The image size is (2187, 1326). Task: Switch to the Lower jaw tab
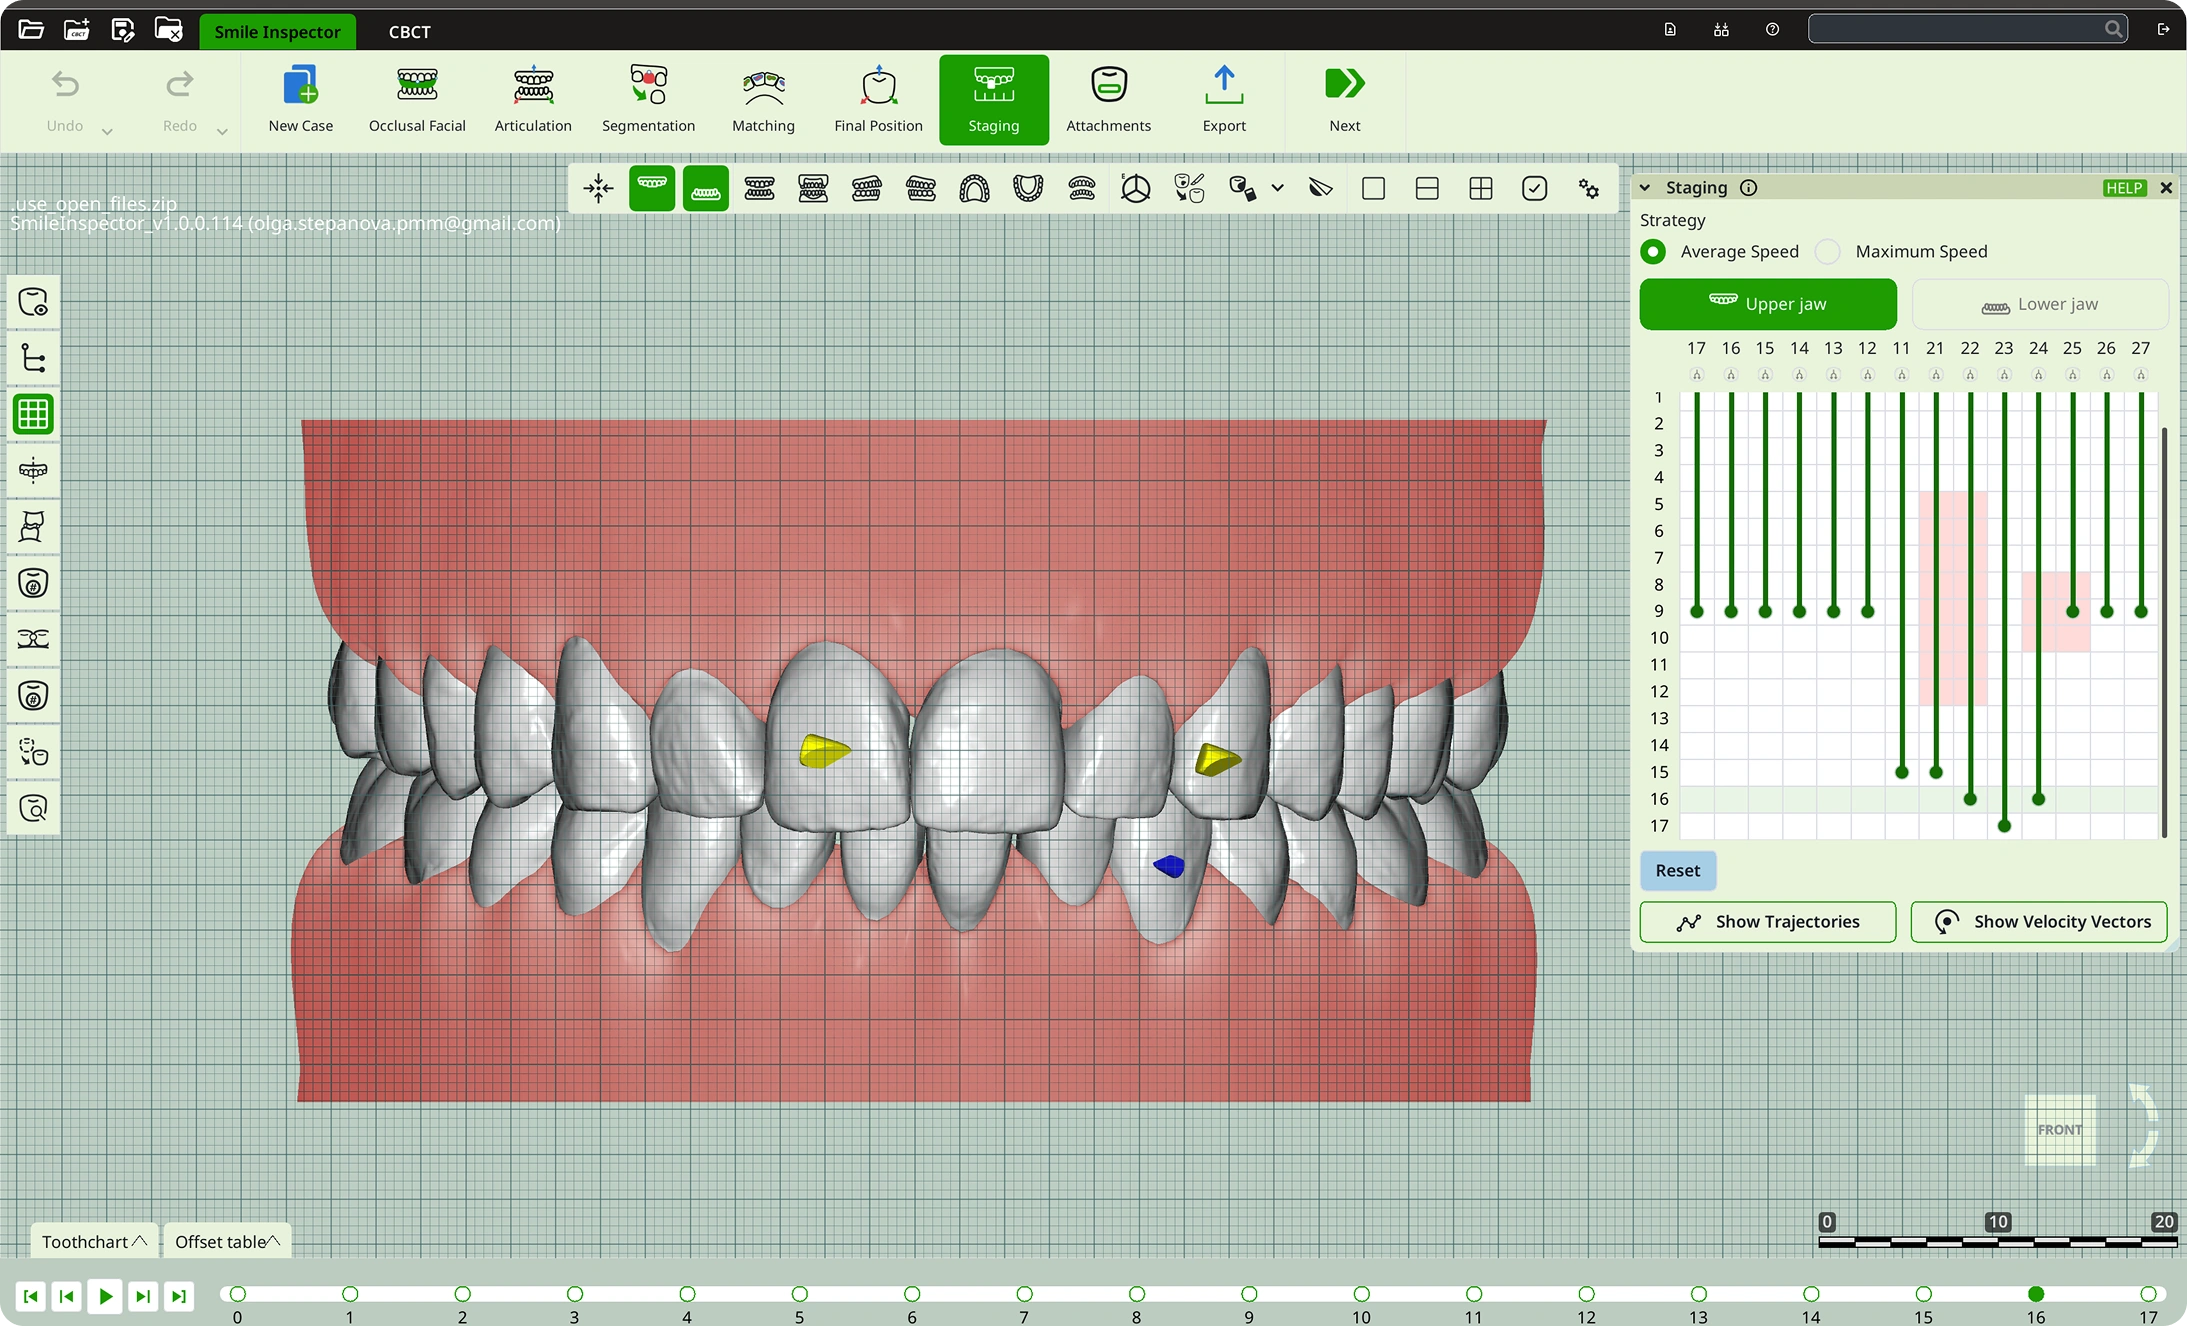[2040, 304]
